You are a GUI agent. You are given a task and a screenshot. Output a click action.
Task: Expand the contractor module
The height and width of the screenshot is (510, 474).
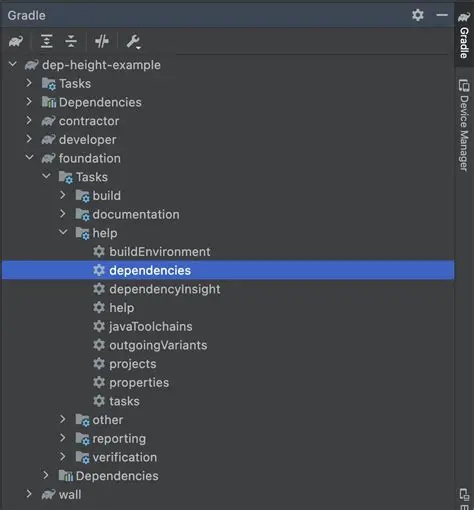(x=29, y=120)
